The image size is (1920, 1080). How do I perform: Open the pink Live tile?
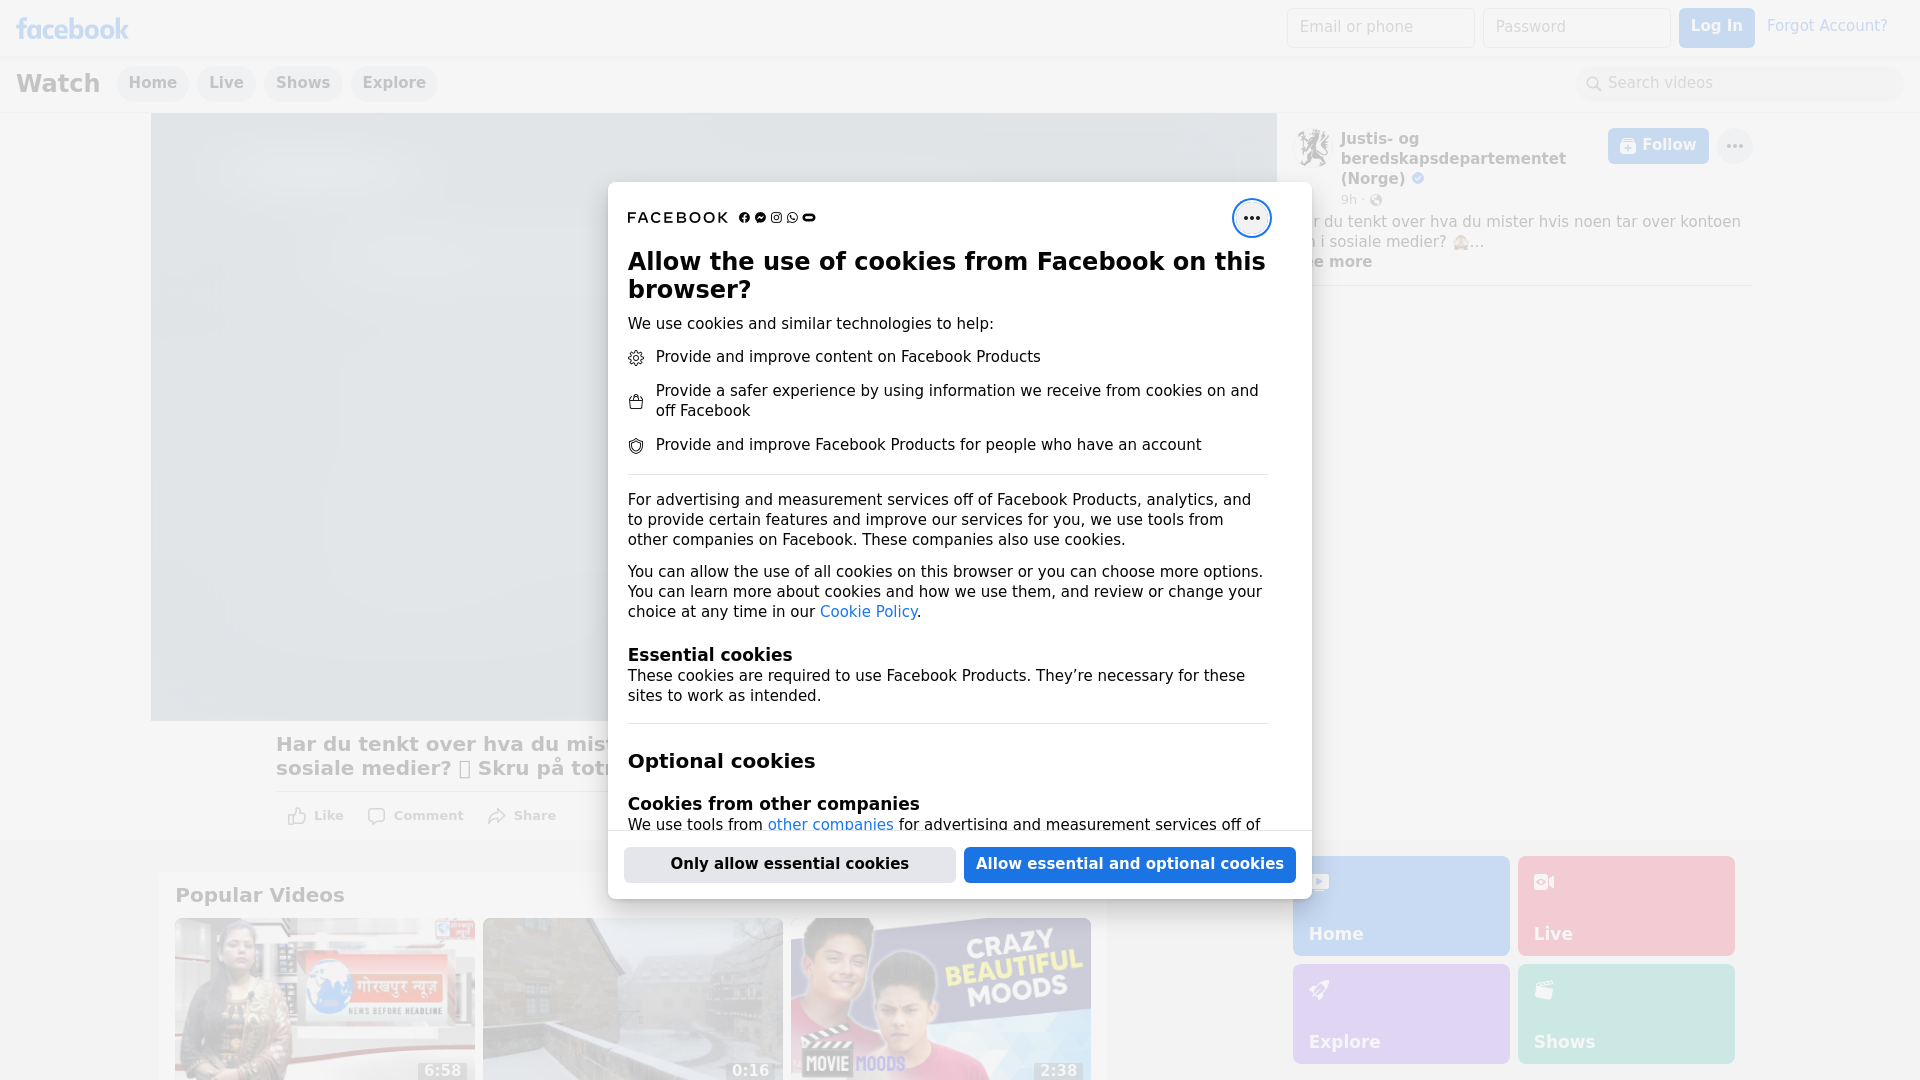1626,906
